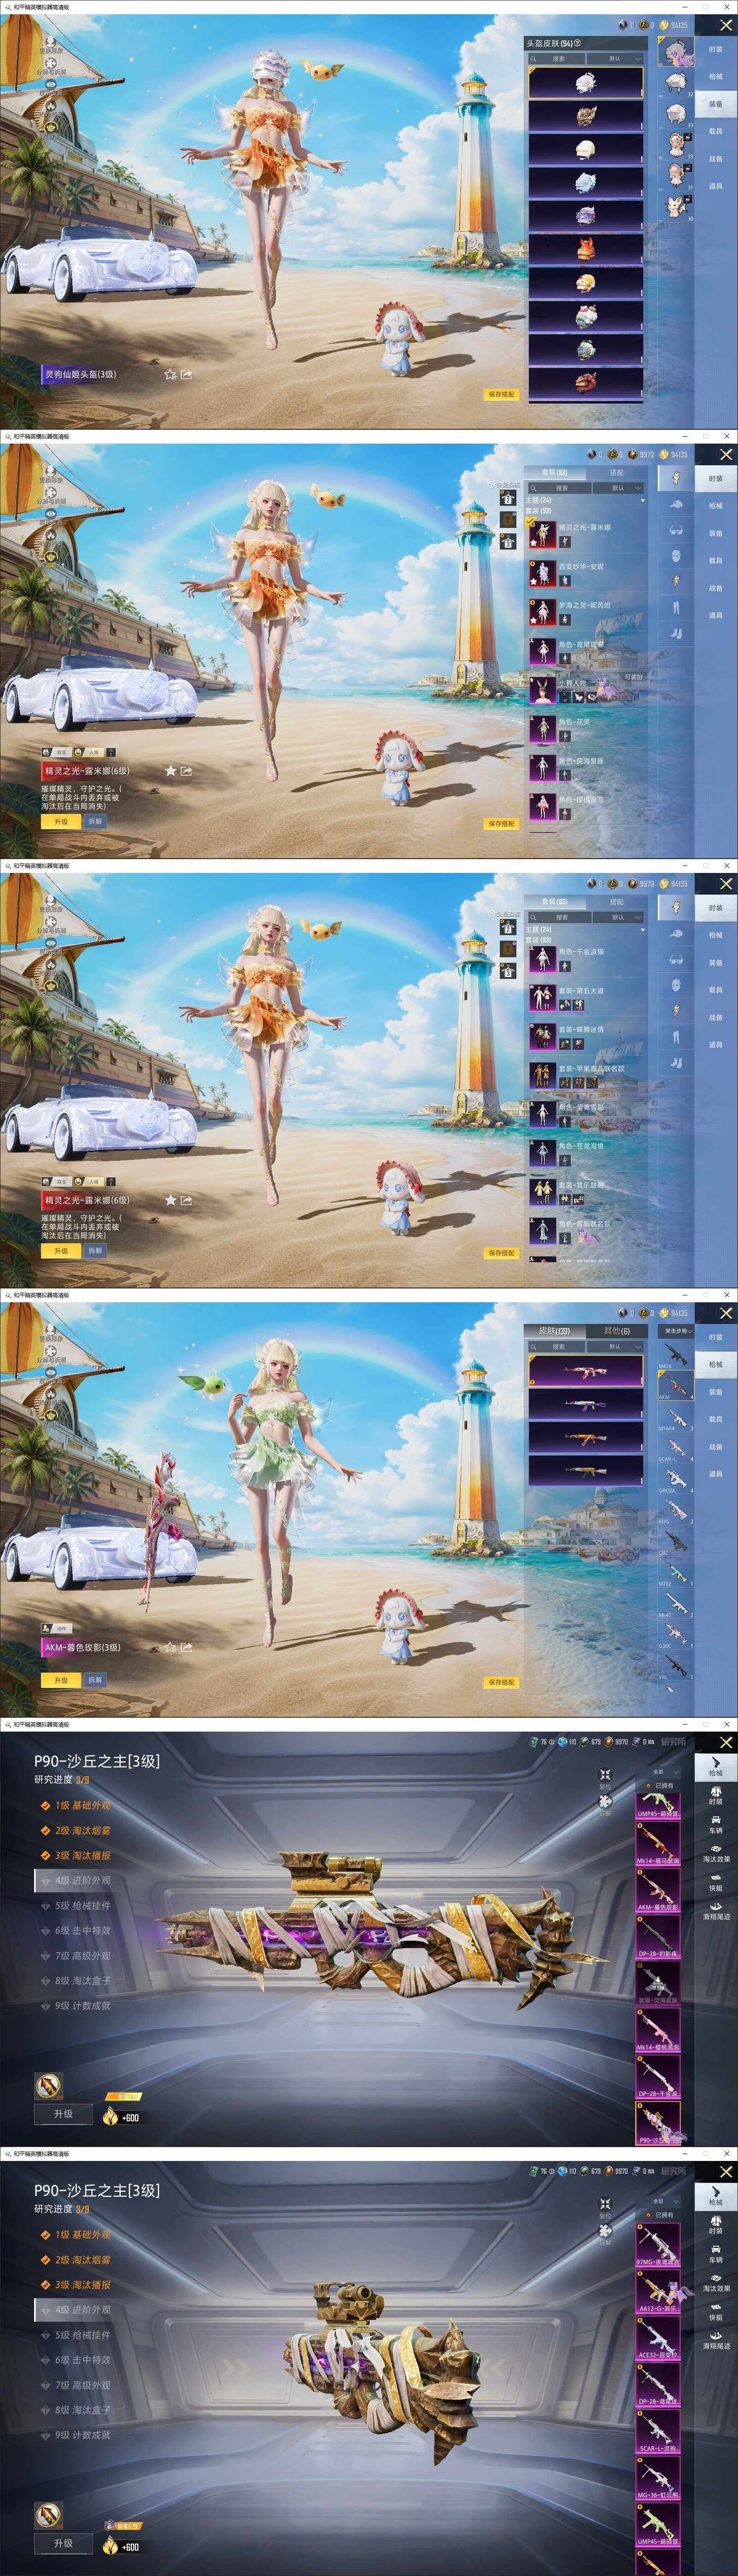Toggle the star beside AKM-暮色攻影(3级)
Image resolution: width=738 pixels, height=2576 pixels.
click(x=170, y=1646)
